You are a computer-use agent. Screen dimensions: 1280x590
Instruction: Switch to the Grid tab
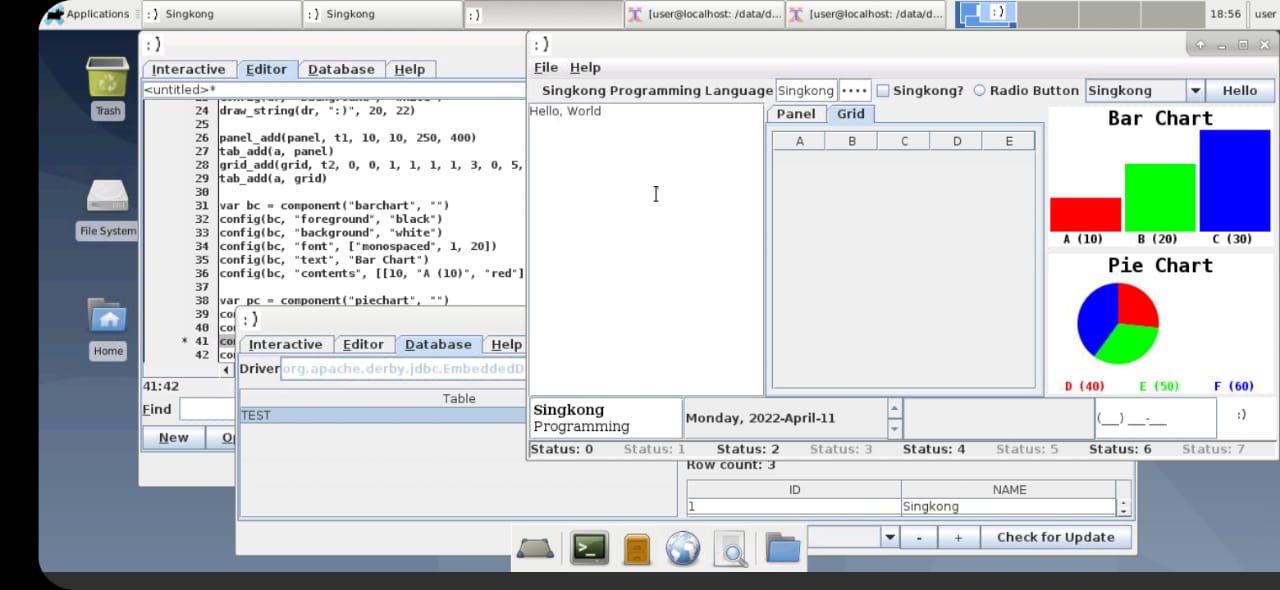851,114
